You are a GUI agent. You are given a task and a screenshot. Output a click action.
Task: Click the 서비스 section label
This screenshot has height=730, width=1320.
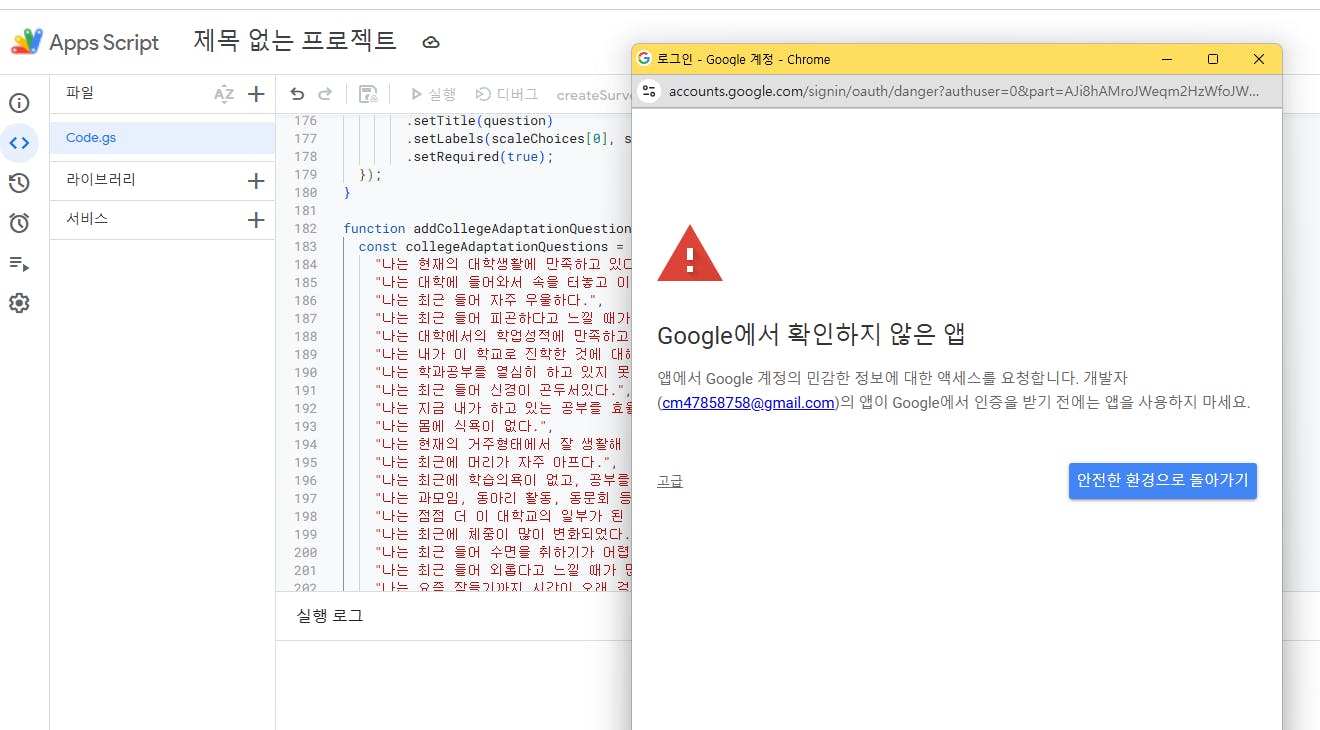(x=87, y=219)
